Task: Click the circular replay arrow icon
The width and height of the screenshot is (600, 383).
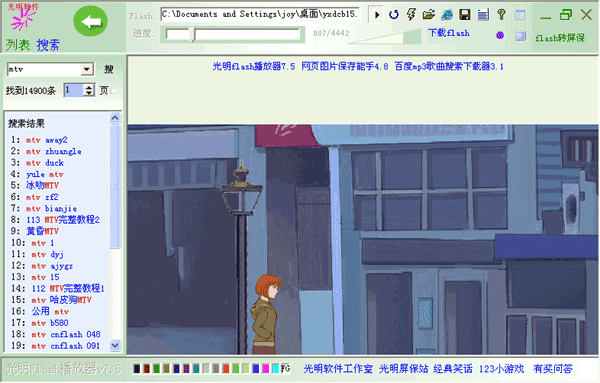Action: (394, 15)
